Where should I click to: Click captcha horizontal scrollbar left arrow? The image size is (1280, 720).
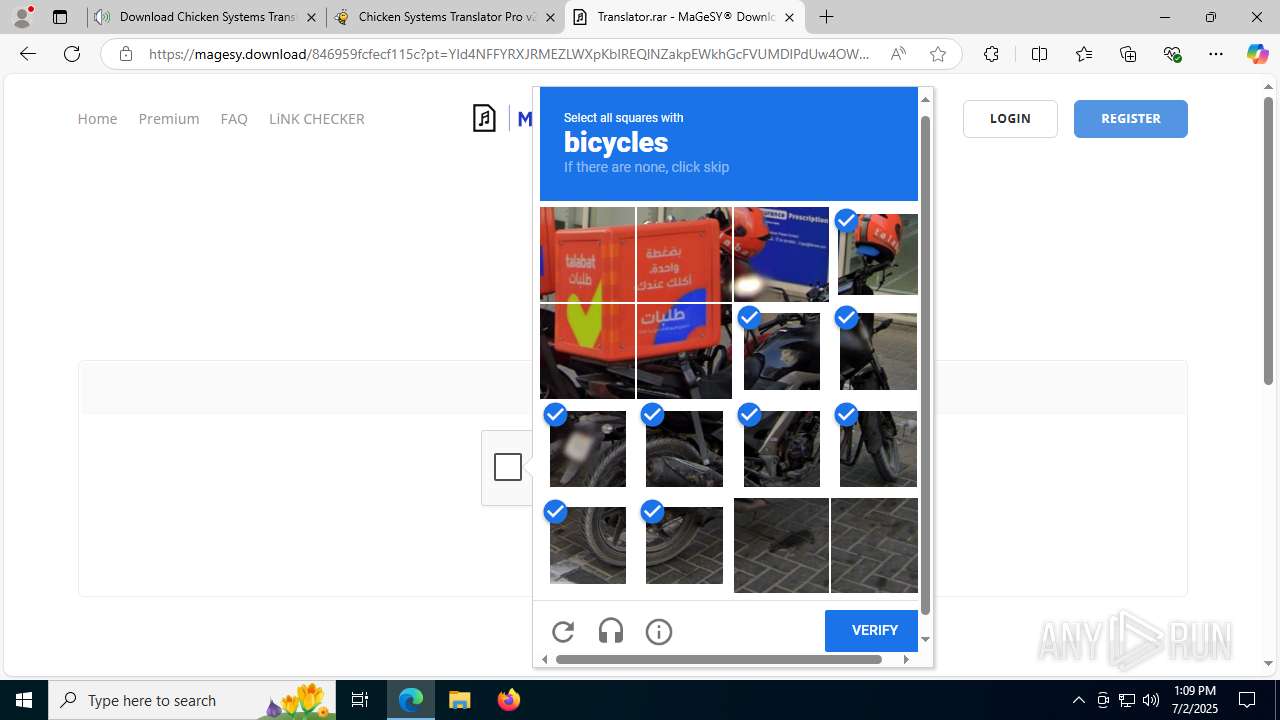click(545, 659)
